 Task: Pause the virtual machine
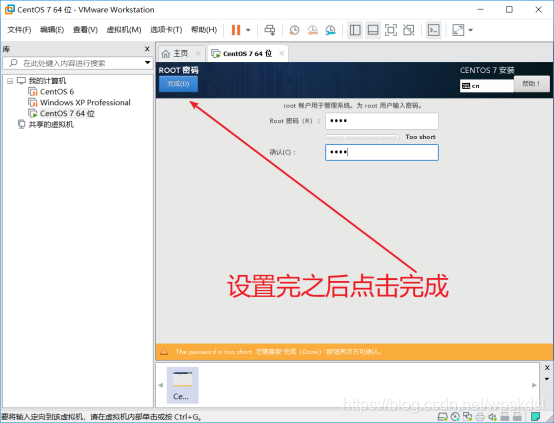pos(236,30)
